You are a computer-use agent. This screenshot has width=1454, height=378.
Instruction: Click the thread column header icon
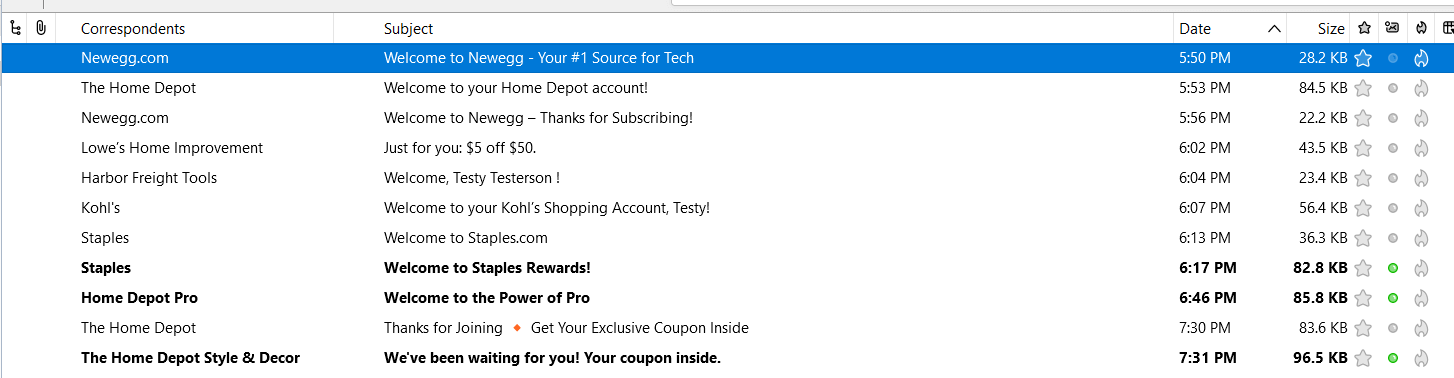tap(15, 29)
